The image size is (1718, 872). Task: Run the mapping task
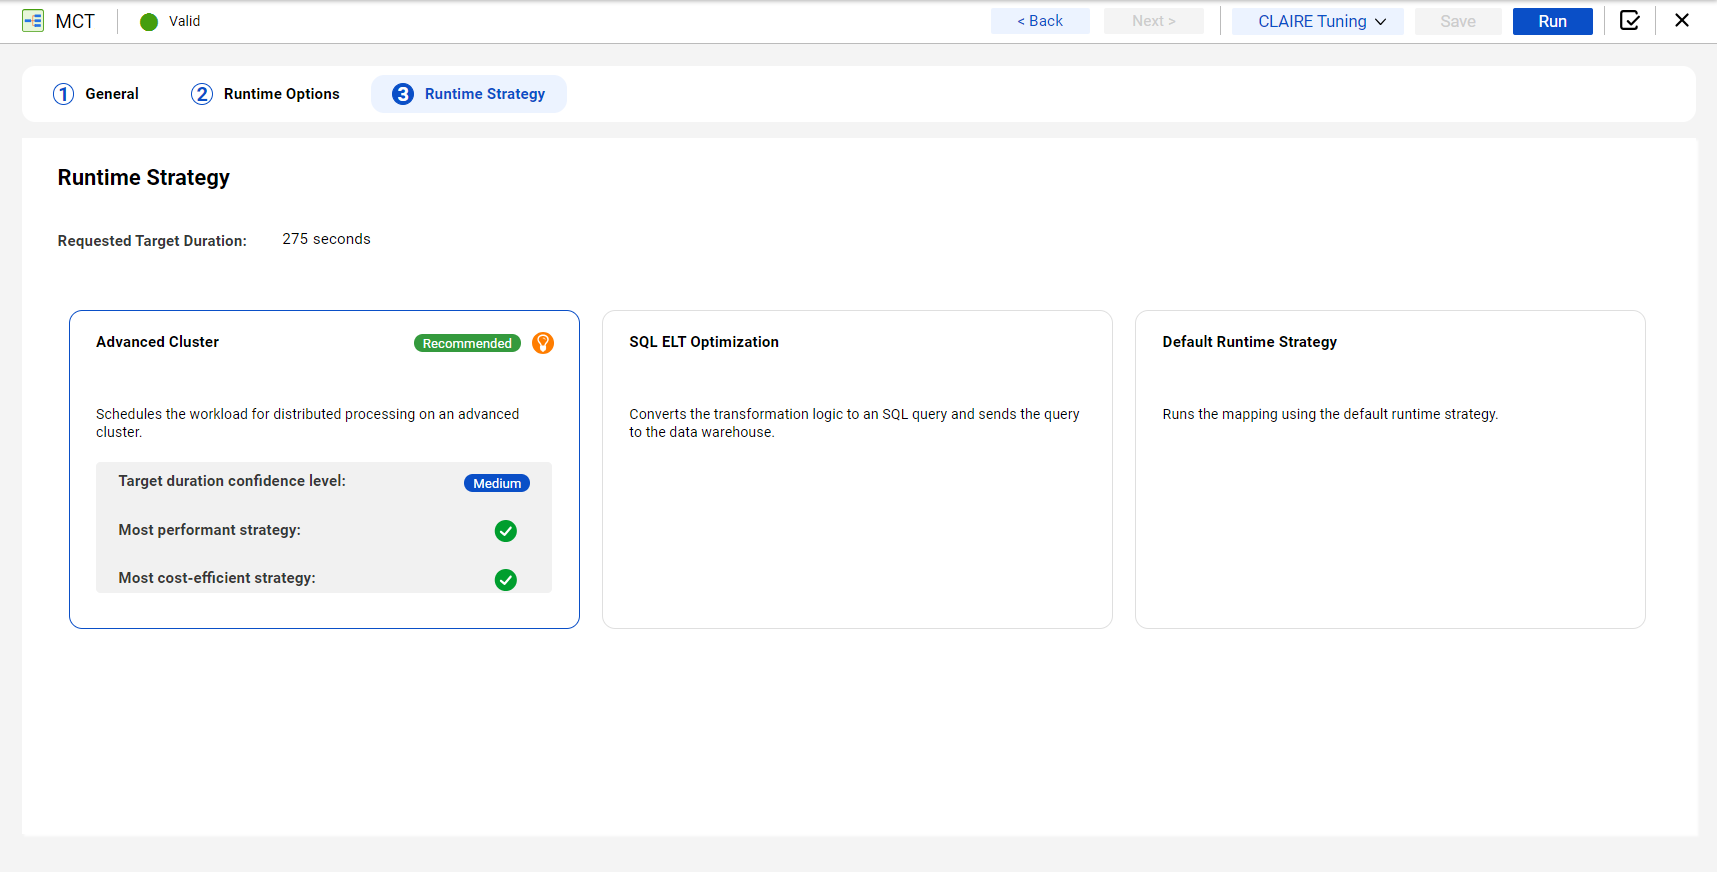point(1553,21)
